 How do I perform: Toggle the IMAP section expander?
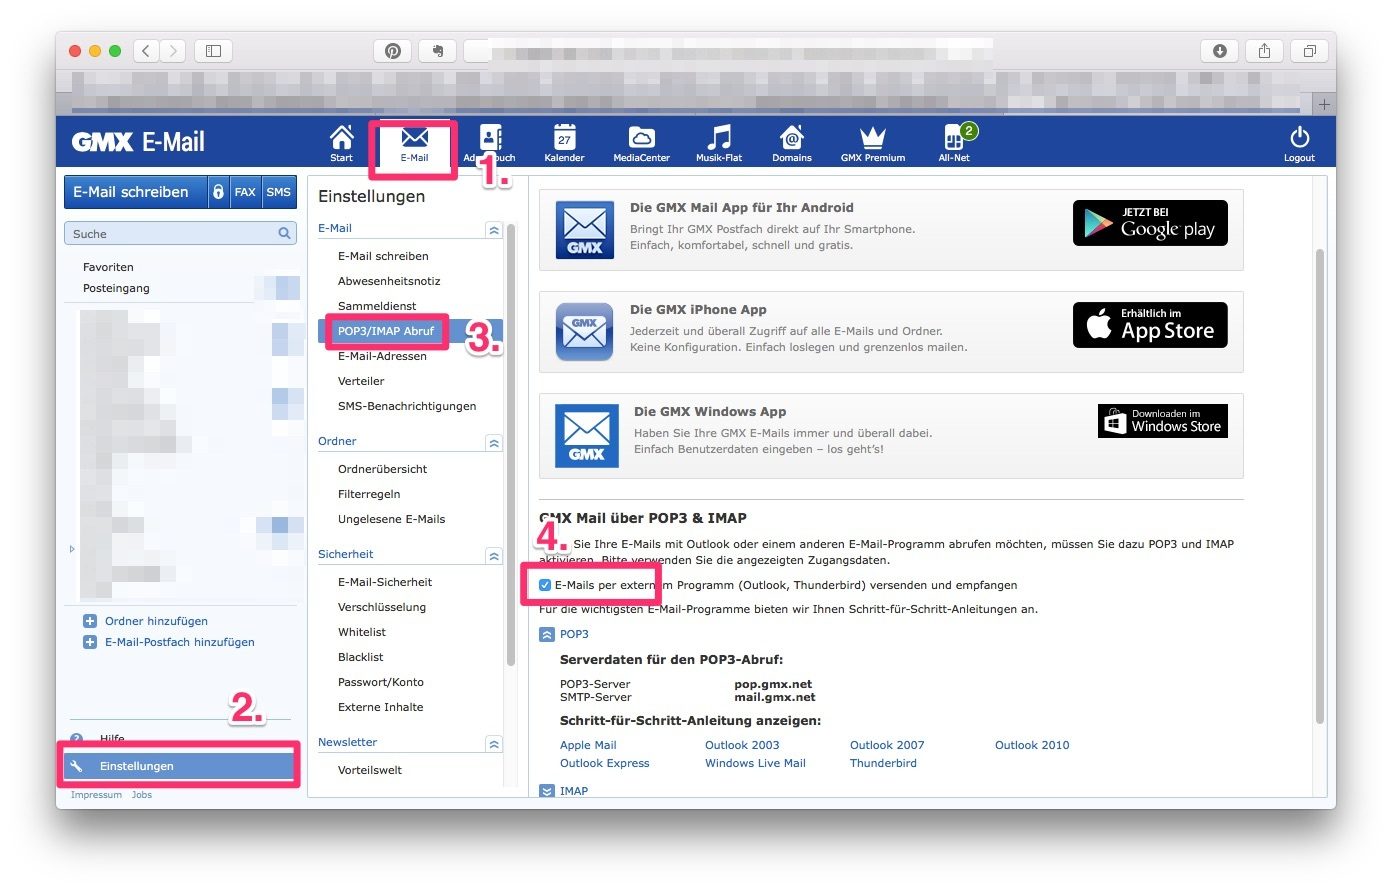pos(547,791)
